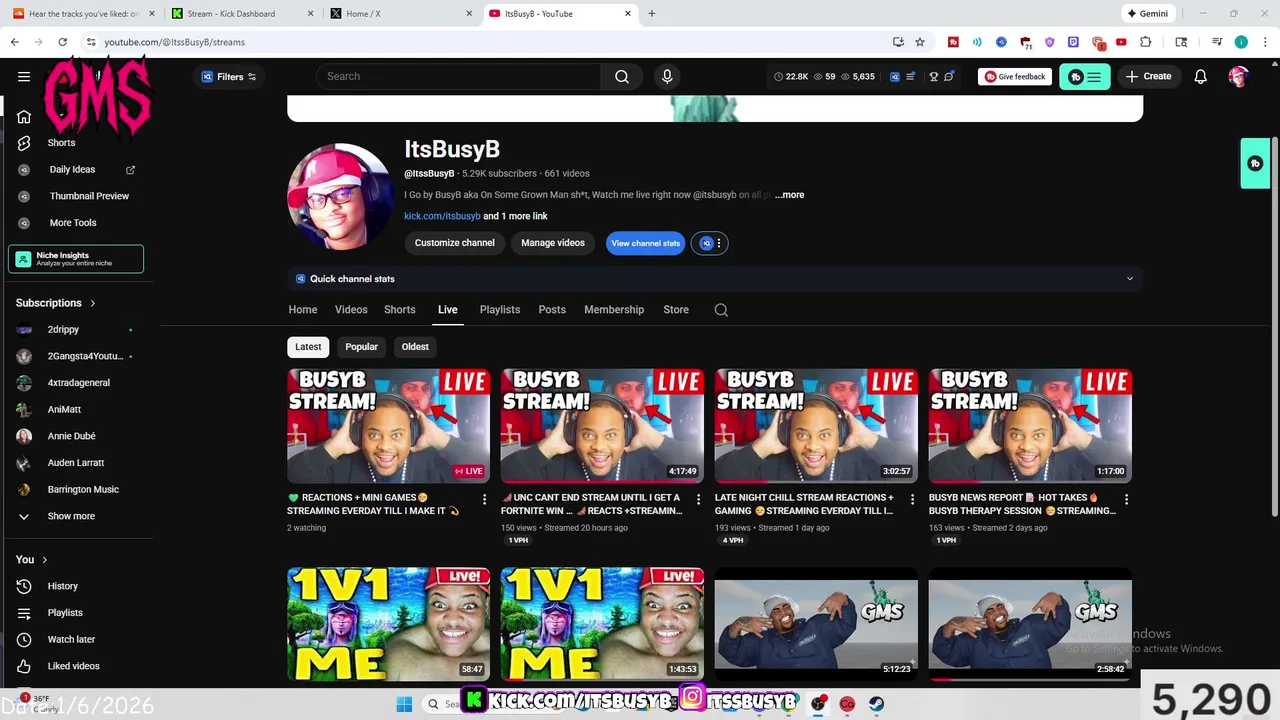This screenshot has width=1280, height=720.
Task: Click View channel stats
Action: coord(645,243)
